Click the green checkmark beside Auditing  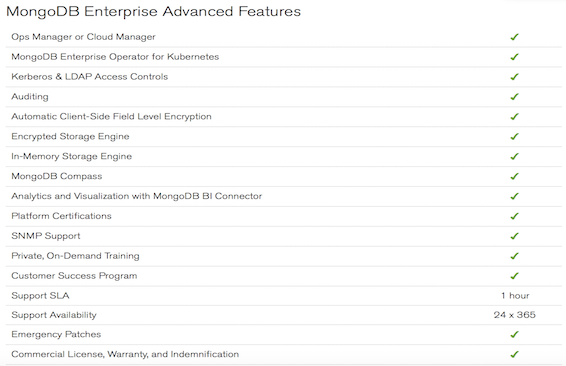point(514,96)
